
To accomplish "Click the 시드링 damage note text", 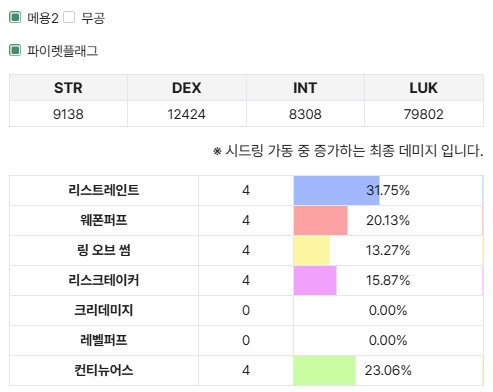I will [x=348, y=151].
